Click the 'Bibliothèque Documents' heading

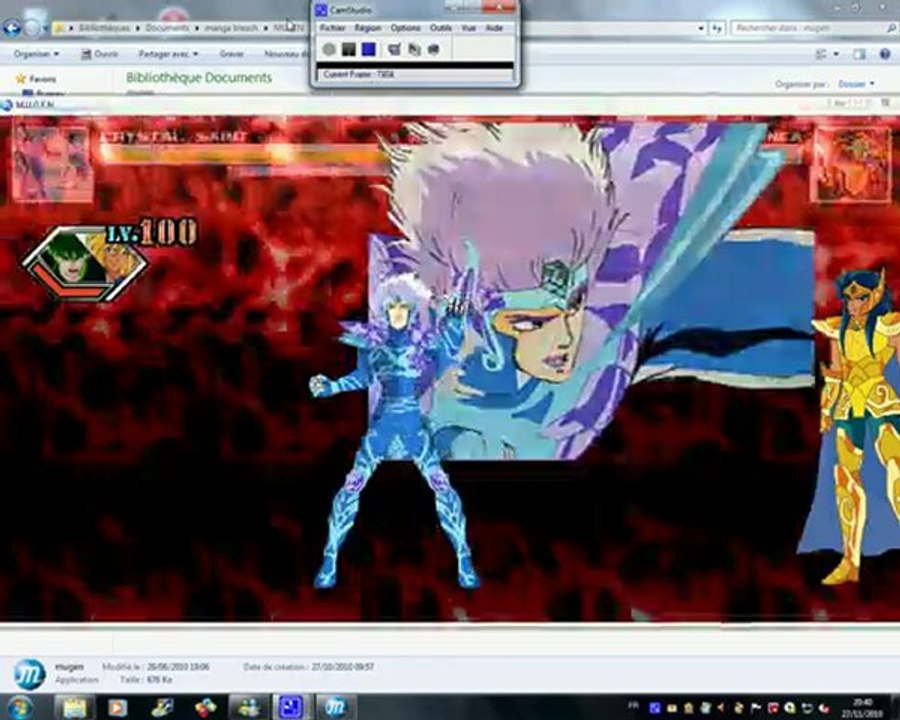pyautogui.click(x=199, y=78)
